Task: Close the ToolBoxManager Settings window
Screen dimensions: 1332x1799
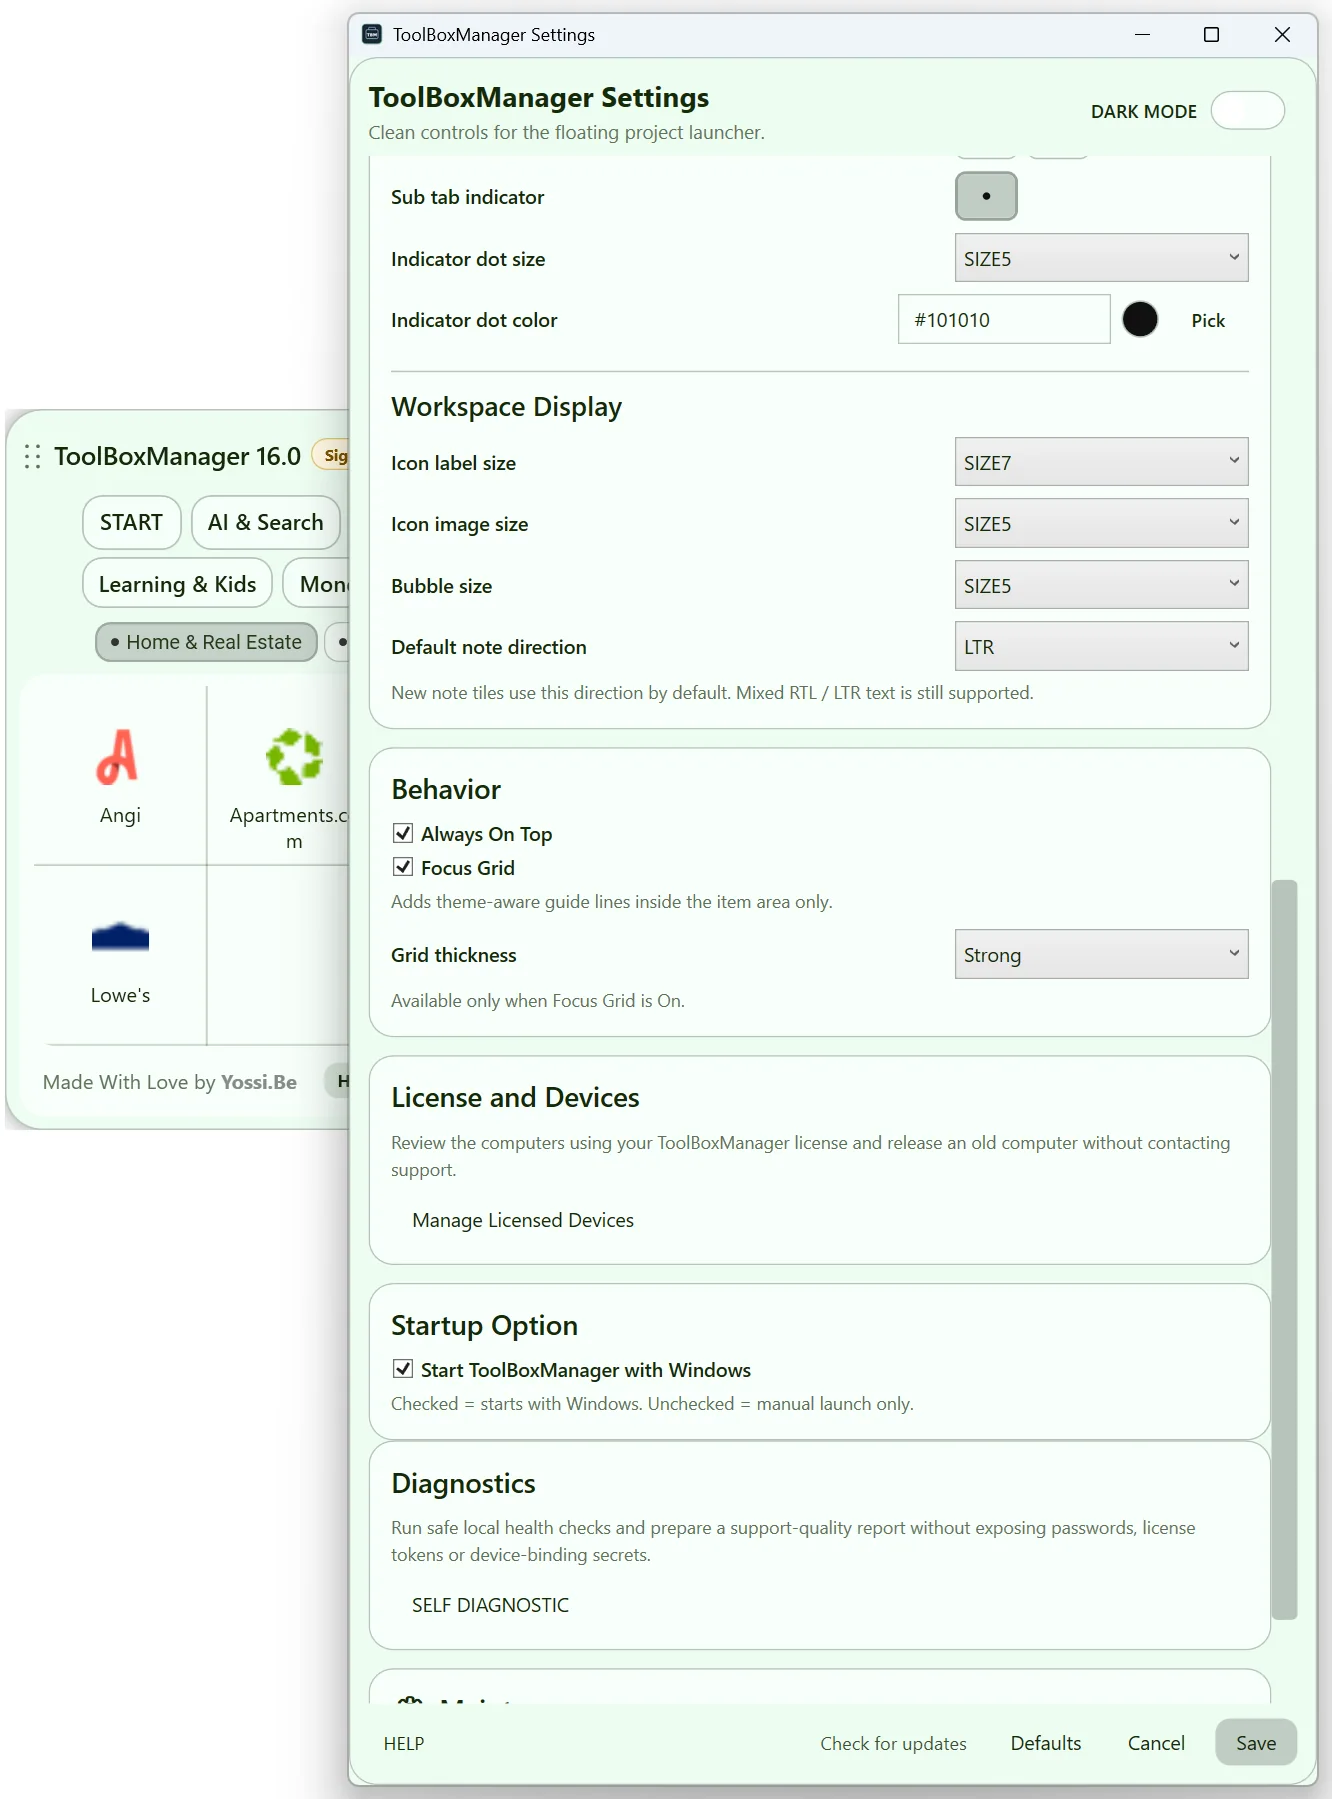Action: coord(1282,35)
